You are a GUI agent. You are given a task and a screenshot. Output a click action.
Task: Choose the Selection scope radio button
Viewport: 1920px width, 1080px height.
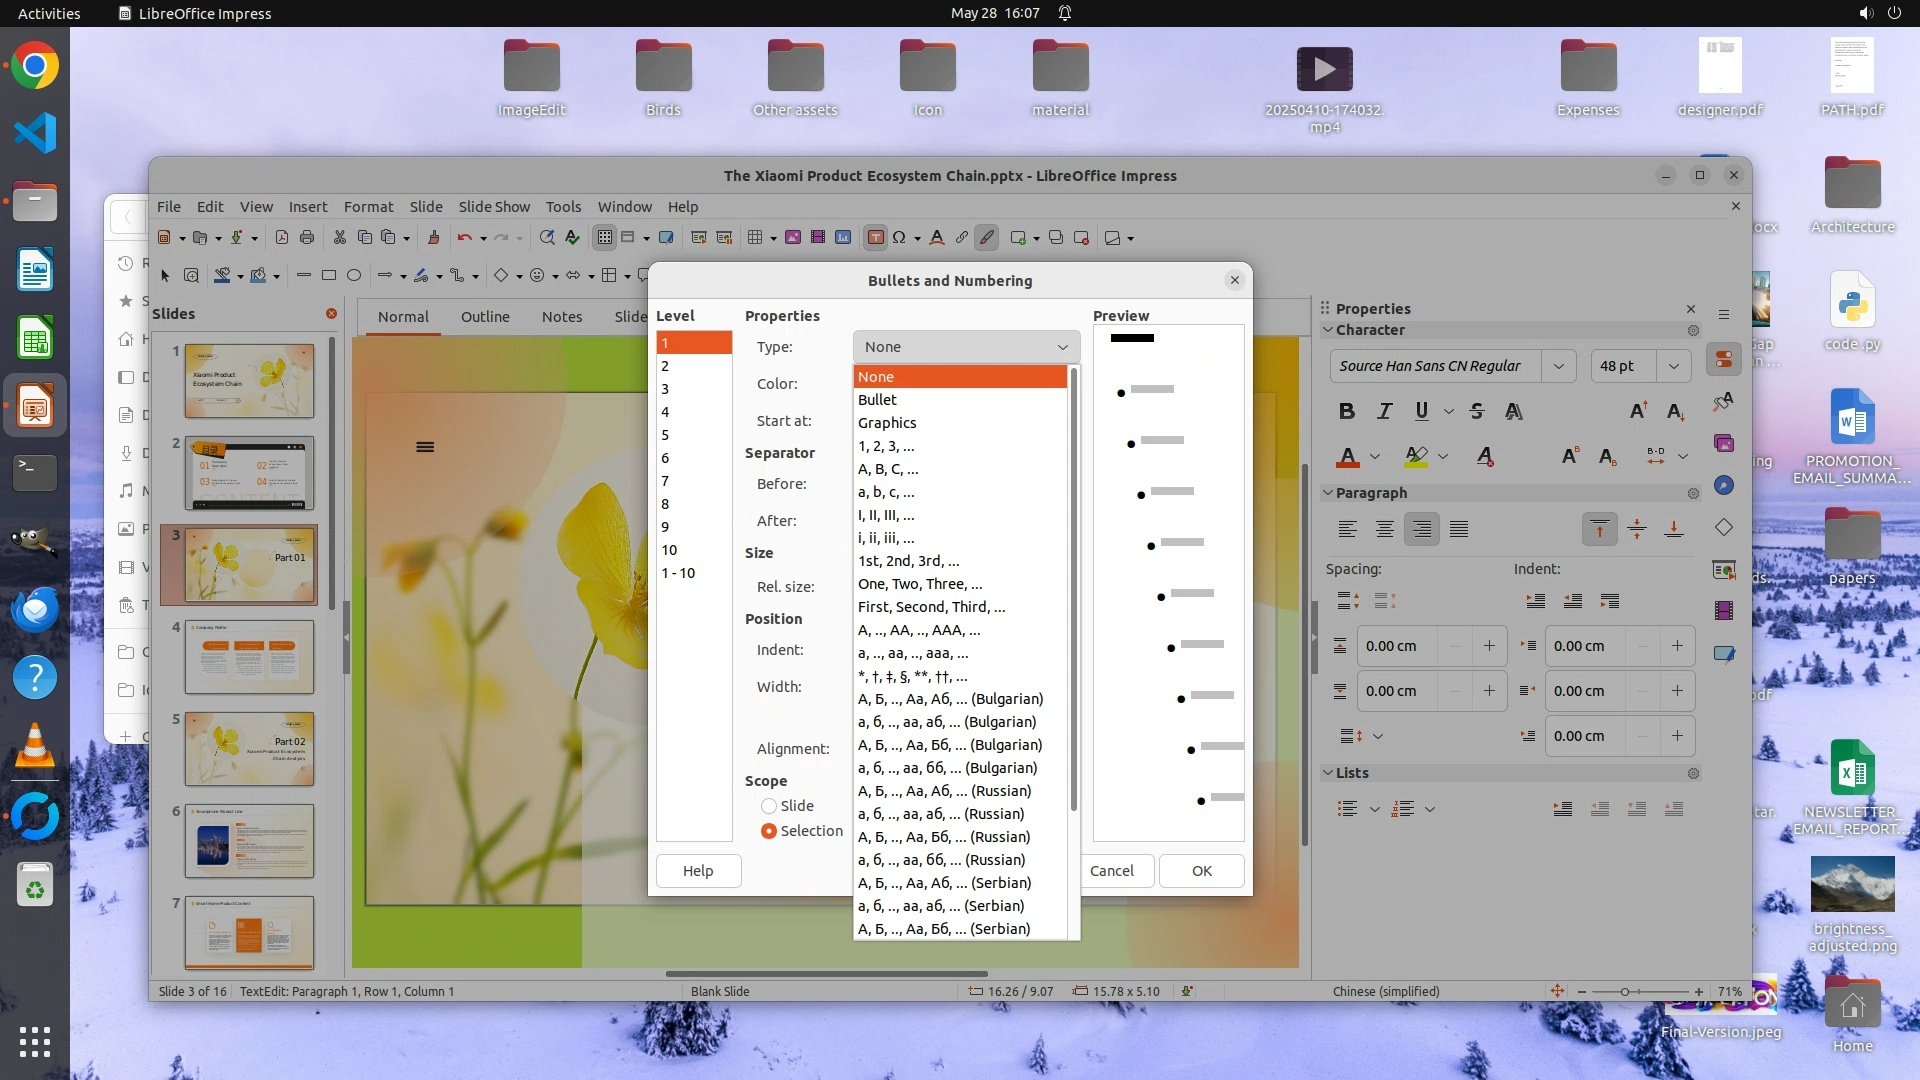[x=768, y=831]
